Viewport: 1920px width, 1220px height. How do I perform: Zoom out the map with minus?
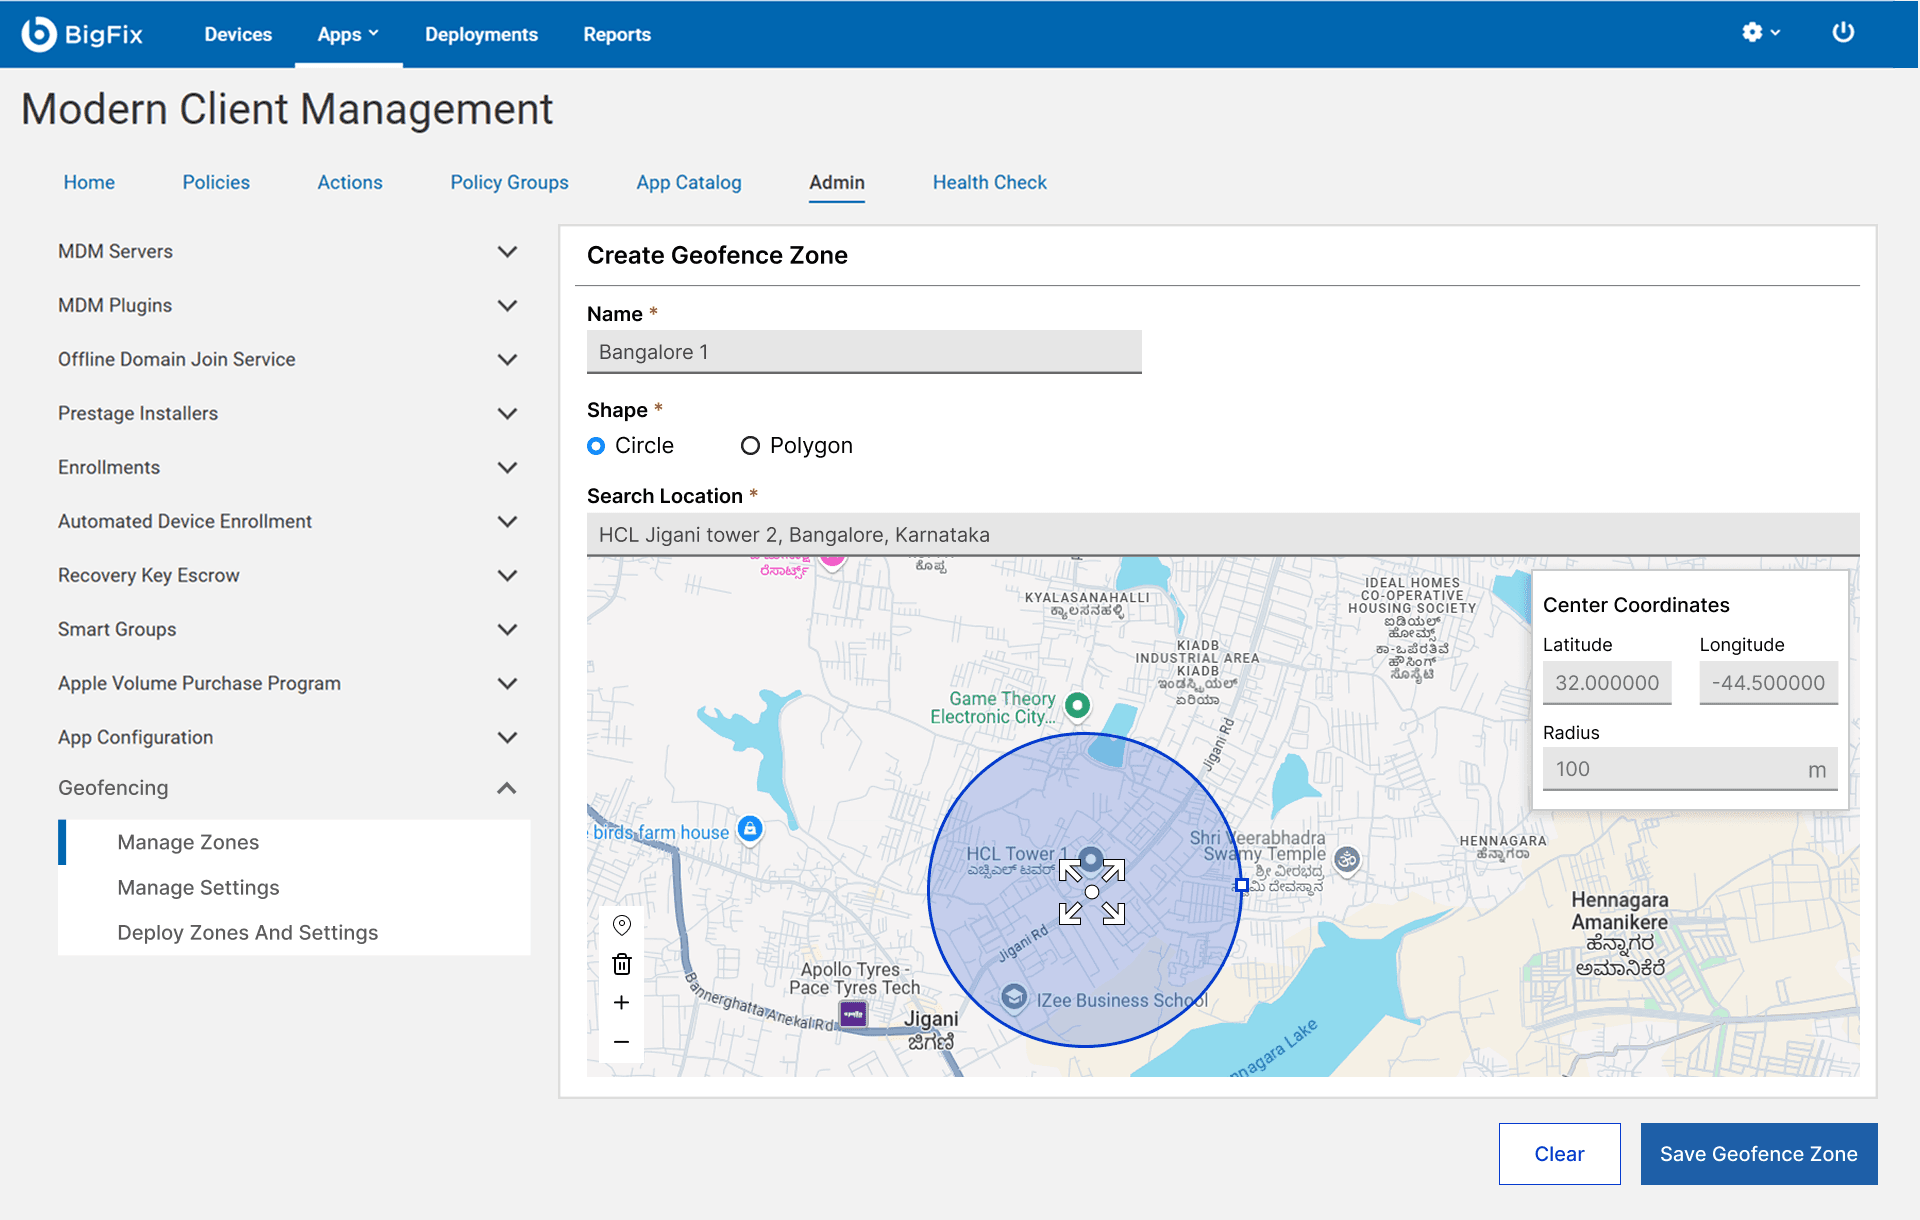622,1042
